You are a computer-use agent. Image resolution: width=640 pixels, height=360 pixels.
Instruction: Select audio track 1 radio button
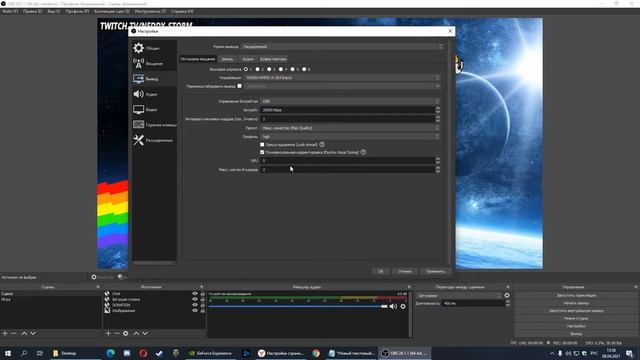tap(246, 69)
